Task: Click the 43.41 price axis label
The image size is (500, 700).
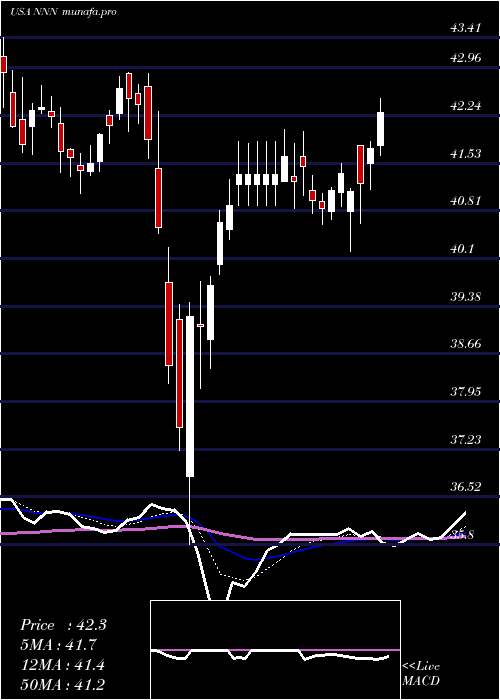Action: 465,28
